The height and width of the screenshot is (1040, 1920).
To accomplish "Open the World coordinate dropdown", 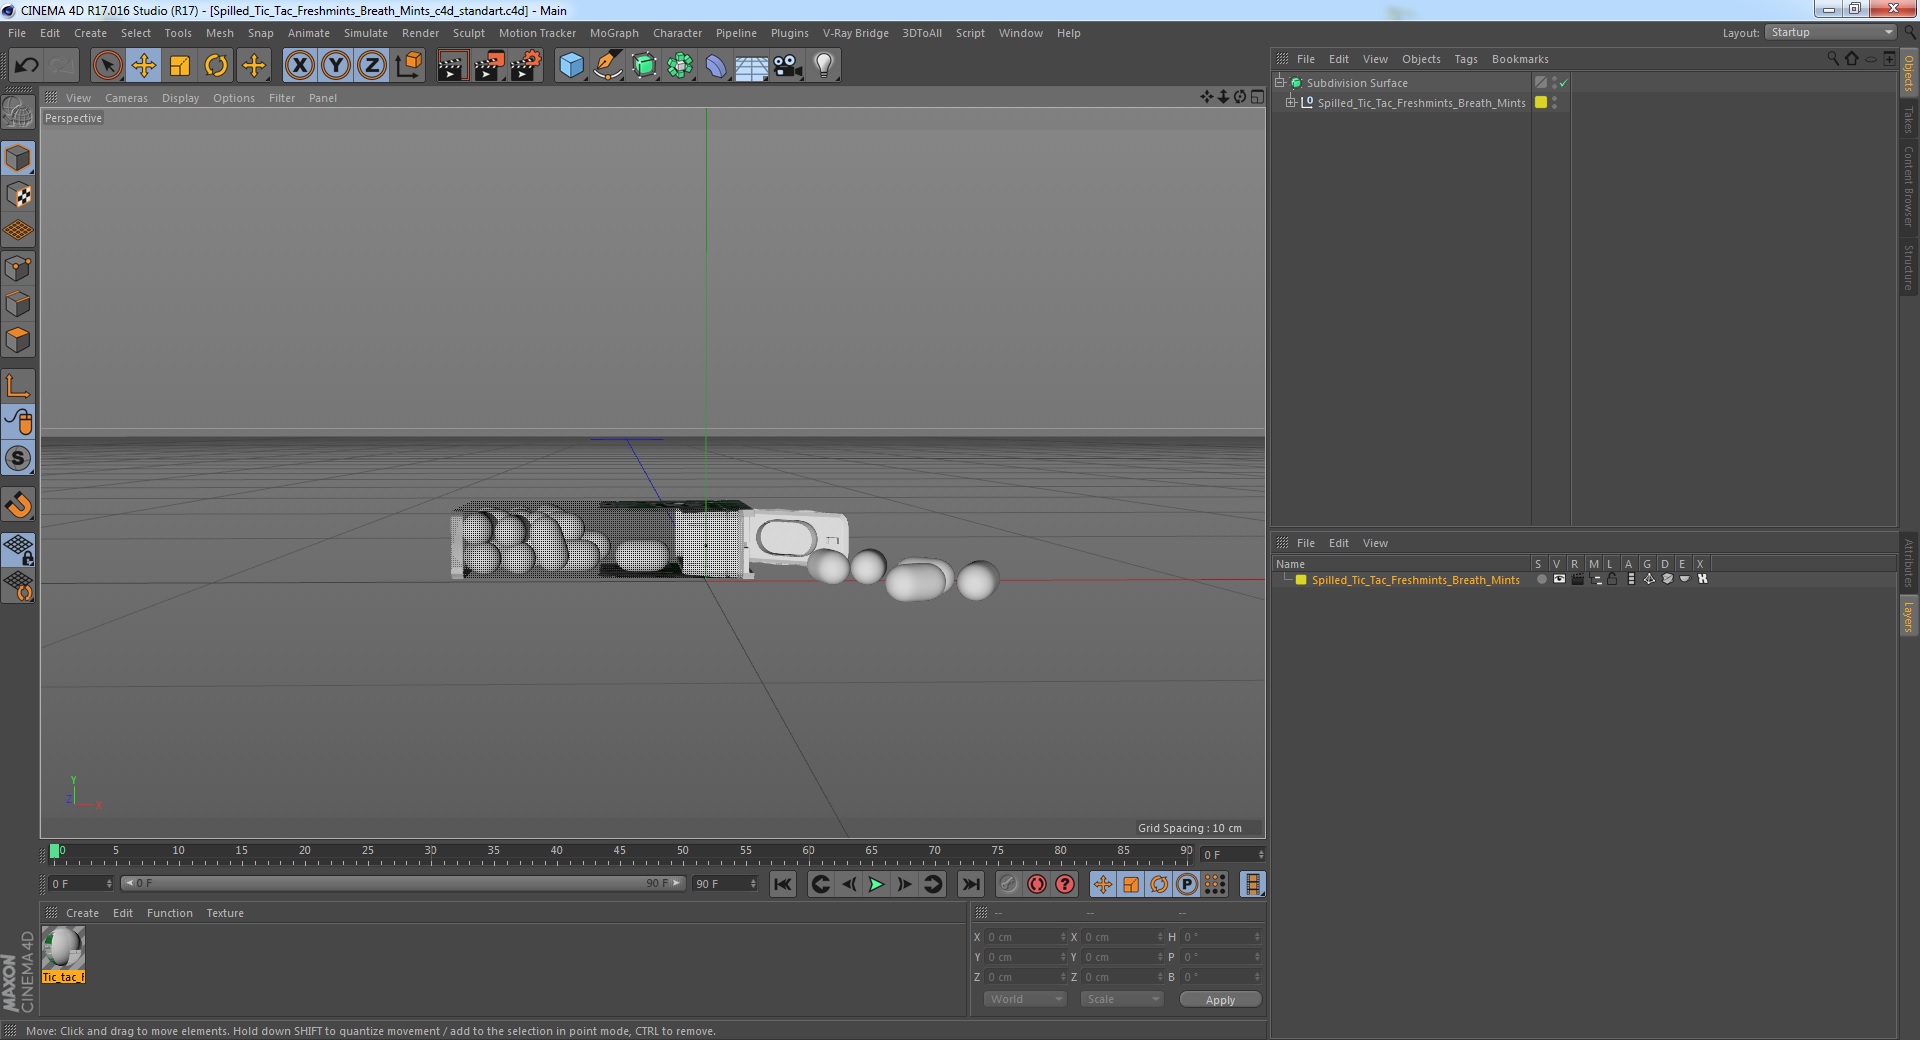I will click(x=1025, y=999).
